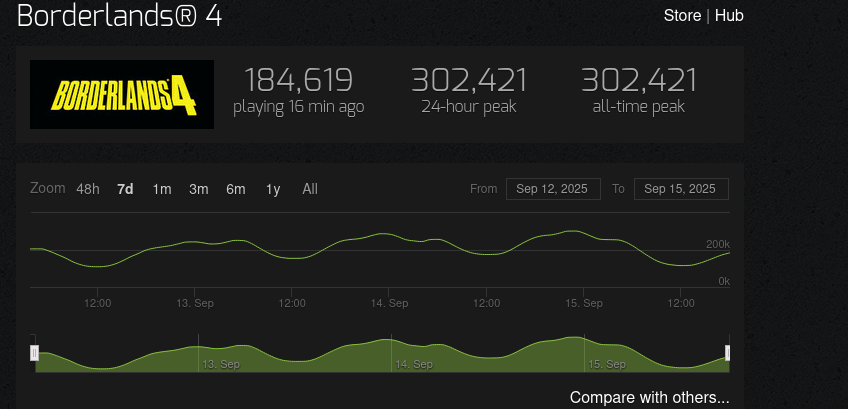
Task: Set chart zoom to 1y
Action: tap(273, 189)
